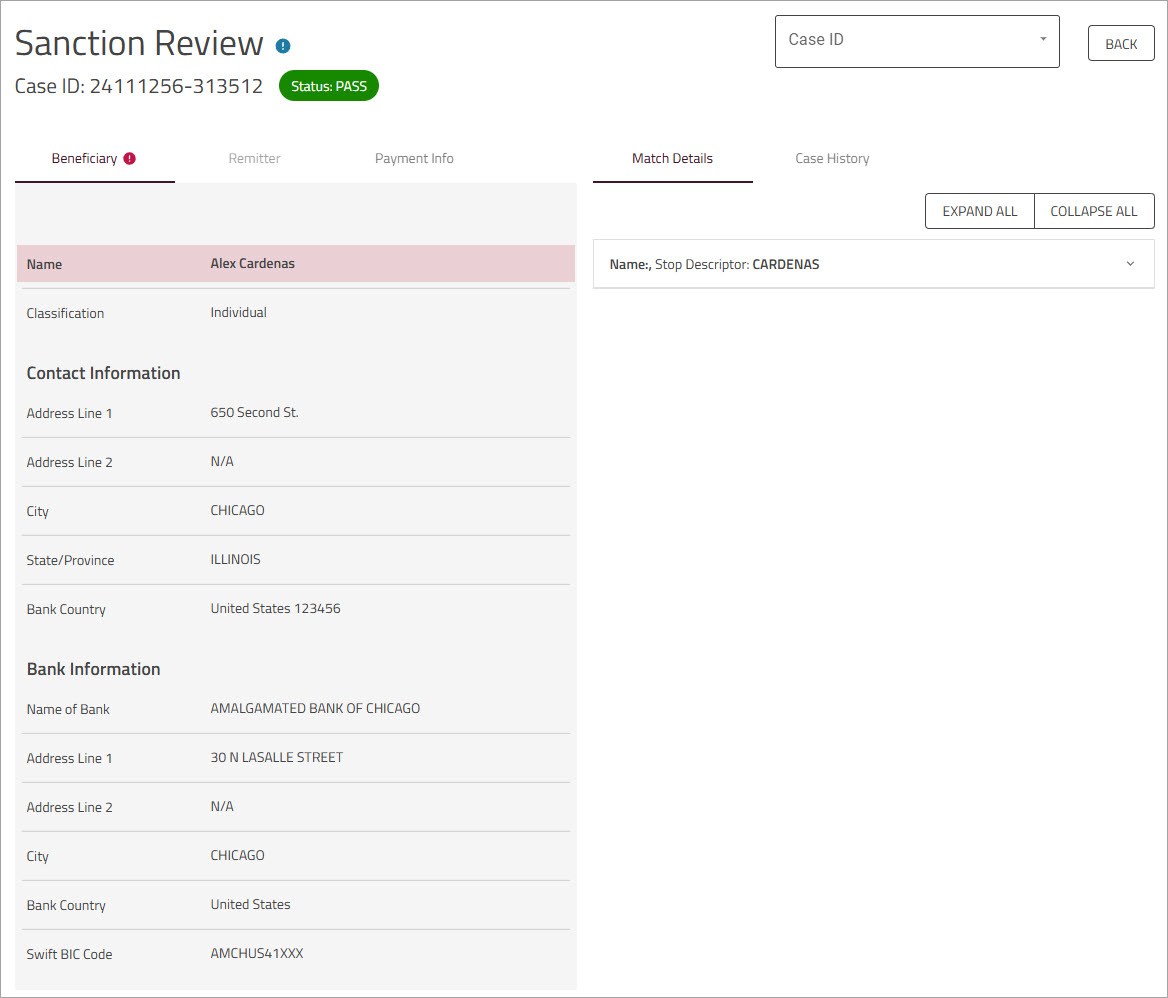
Task: Click the BACK button
Action: pos(1120,43)
